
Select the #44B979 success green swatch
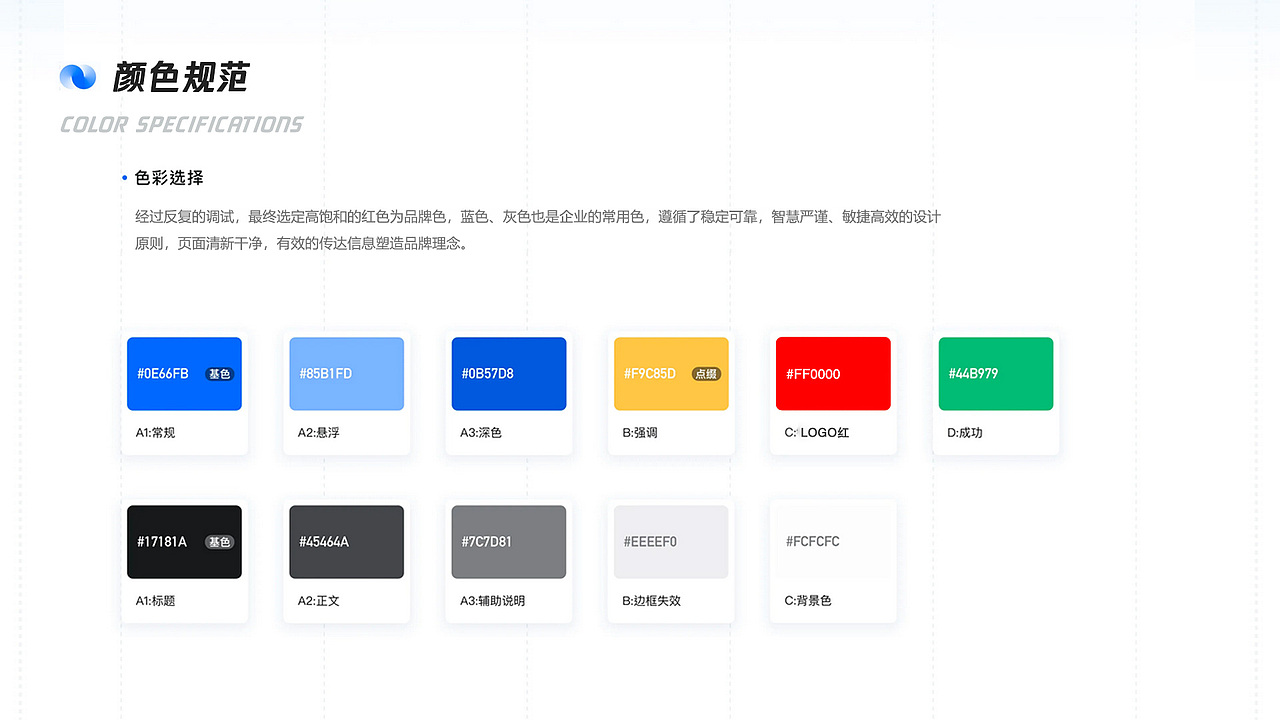pyautogui.click(x=995, y=373)
